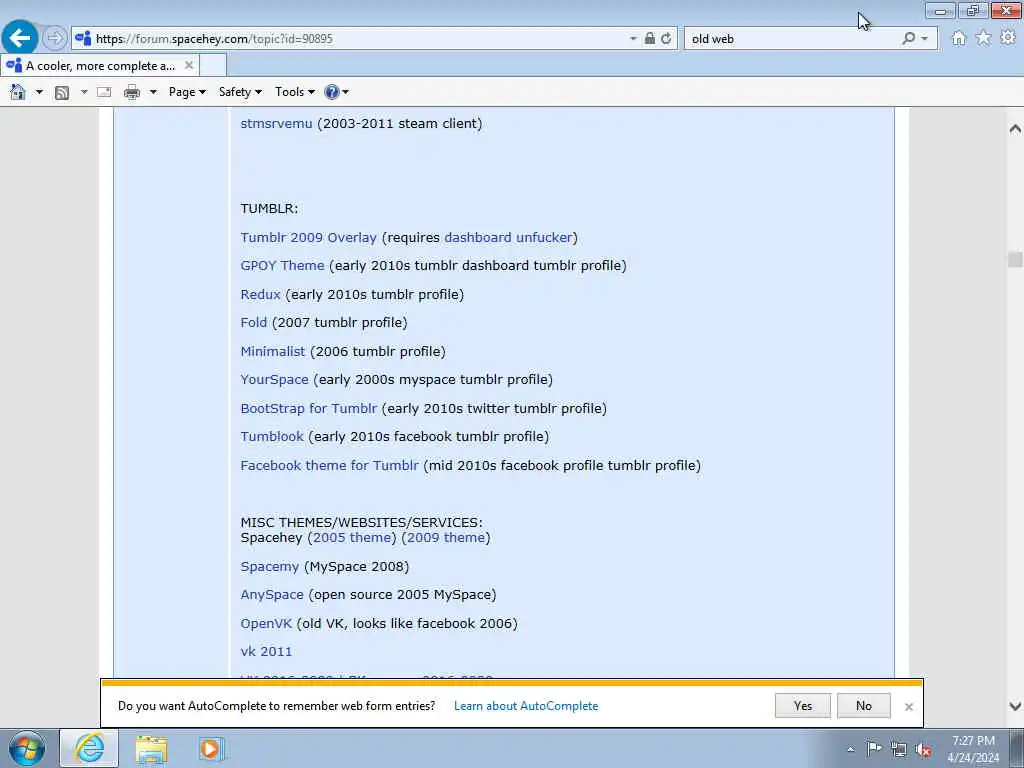The image size is (1024, 768).
Task: Open the Safety menu
Action: (240, 92)
